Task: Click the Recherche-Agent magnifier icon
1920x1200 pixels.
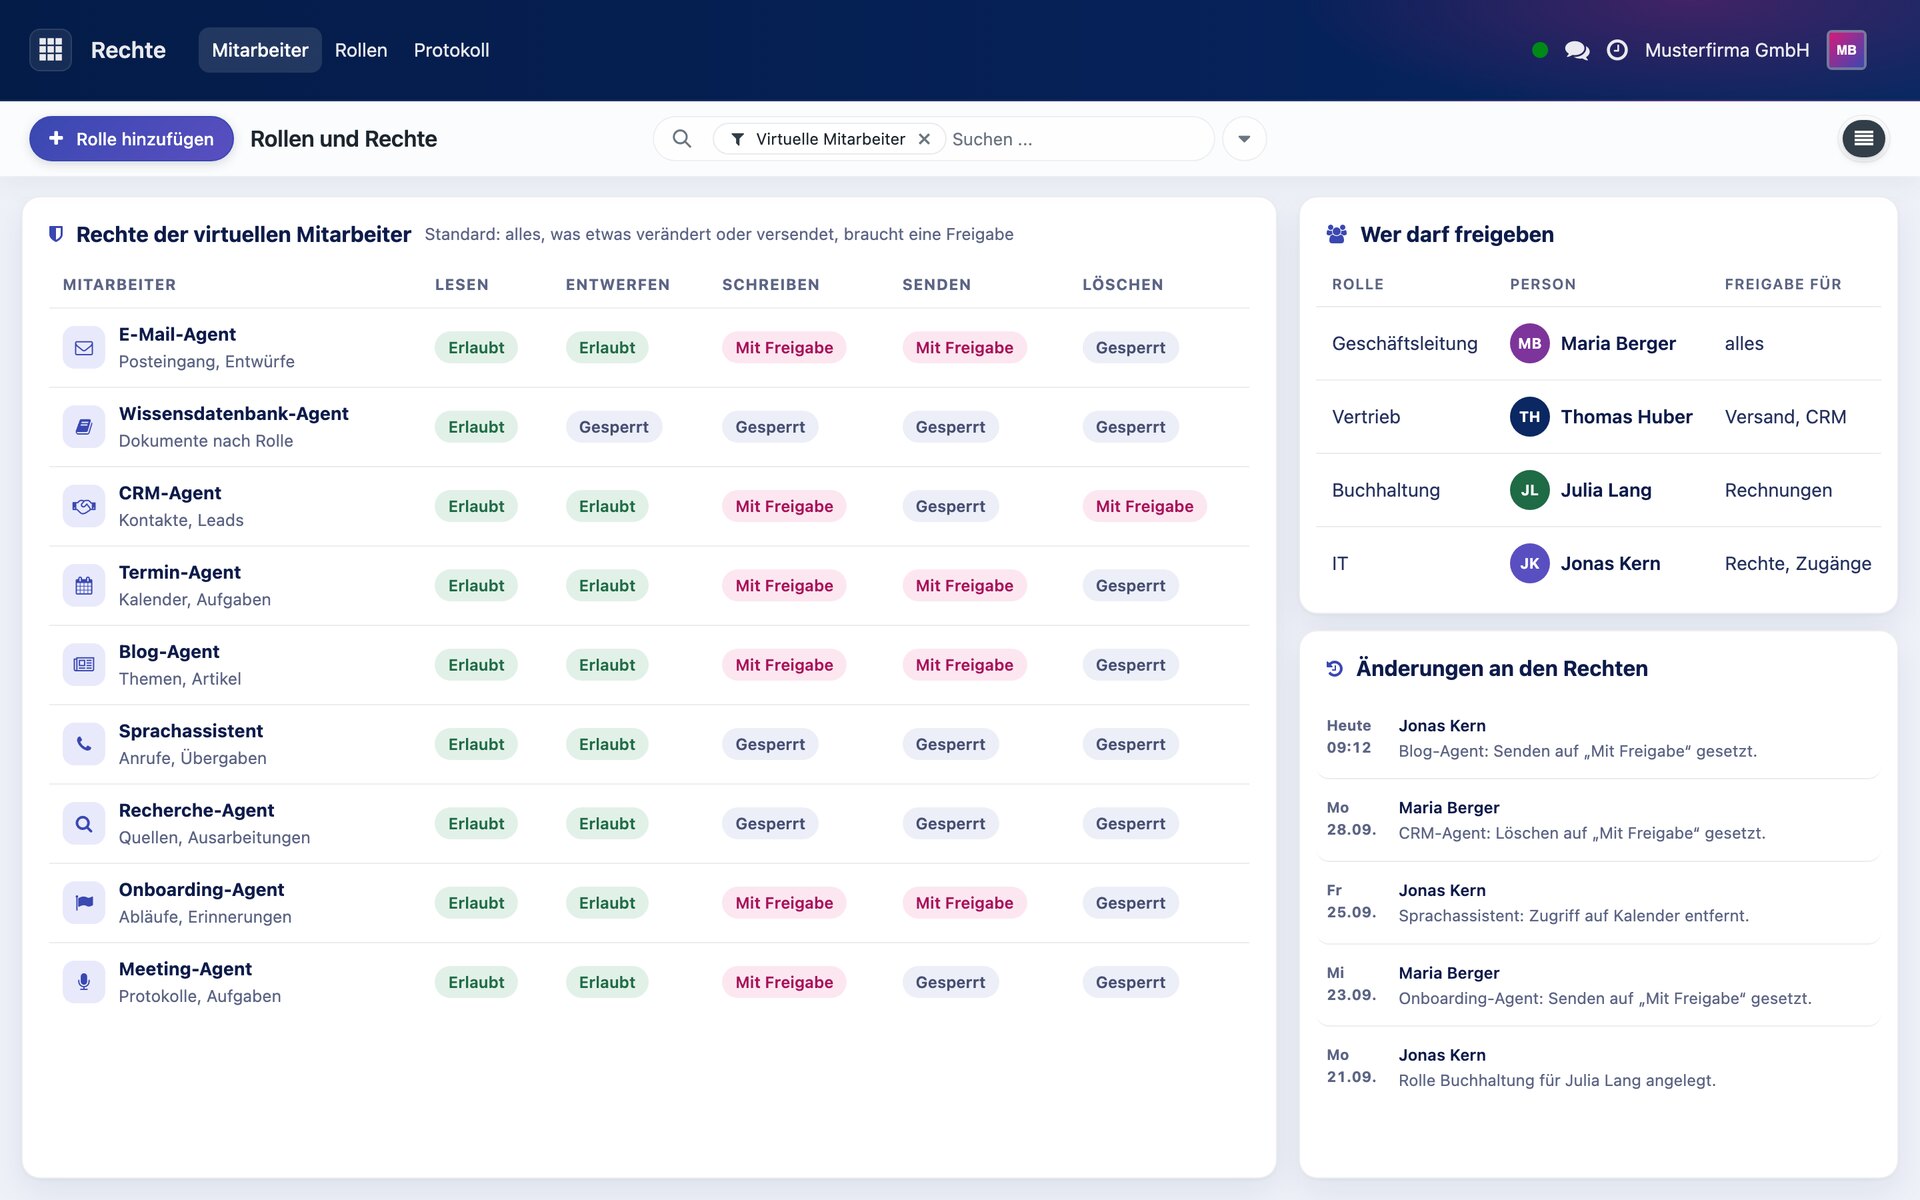Action: 84,824
